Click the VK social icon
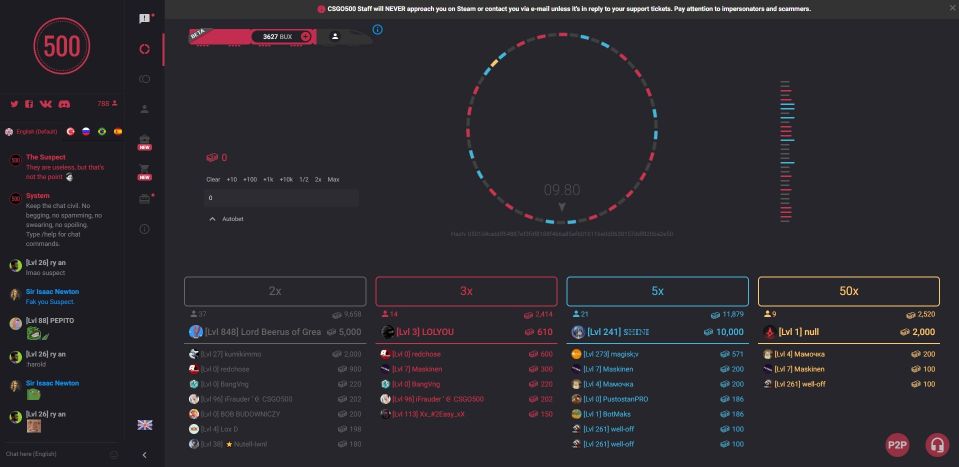The height and width of the screenshot is (467, 959). (46, 104)
